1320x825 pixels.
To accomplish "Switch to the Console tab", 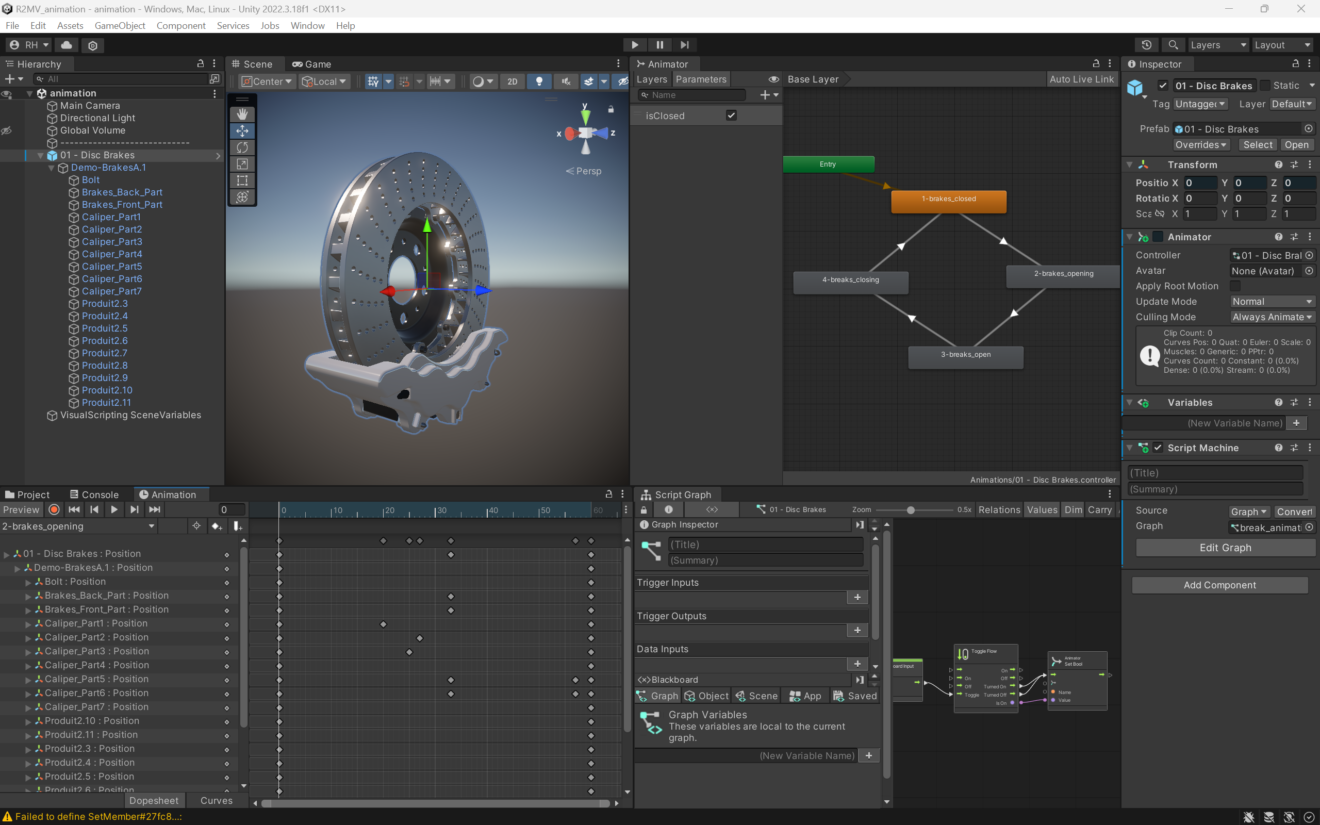I will tap(94, 494).
